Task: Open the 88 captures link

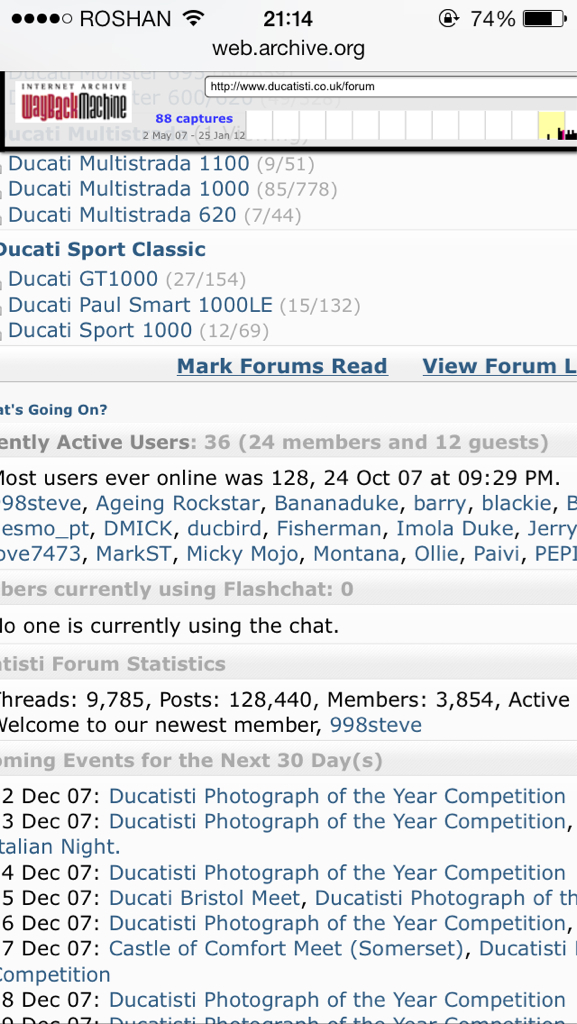Action: (x=194, y=118)
